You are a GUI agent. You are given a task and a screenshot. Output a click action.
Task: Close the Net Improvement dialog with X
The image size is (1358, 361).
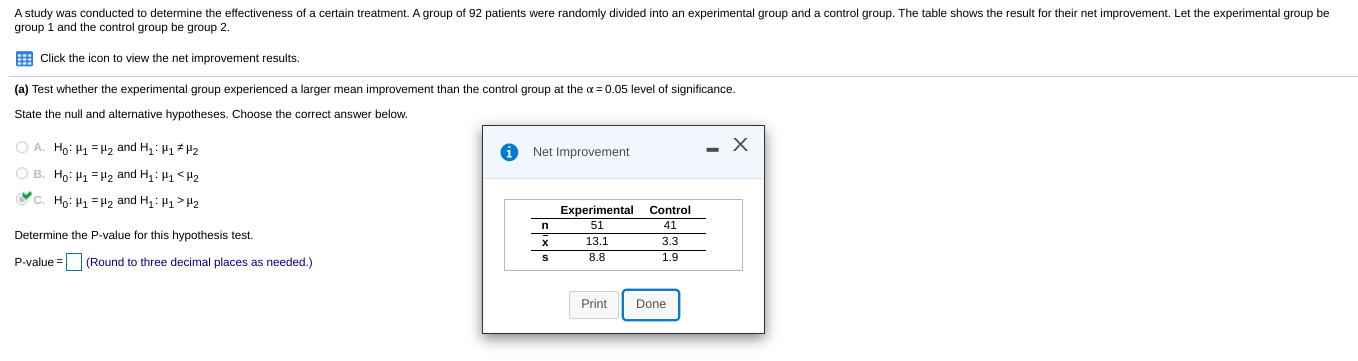[x=740, y=144]
